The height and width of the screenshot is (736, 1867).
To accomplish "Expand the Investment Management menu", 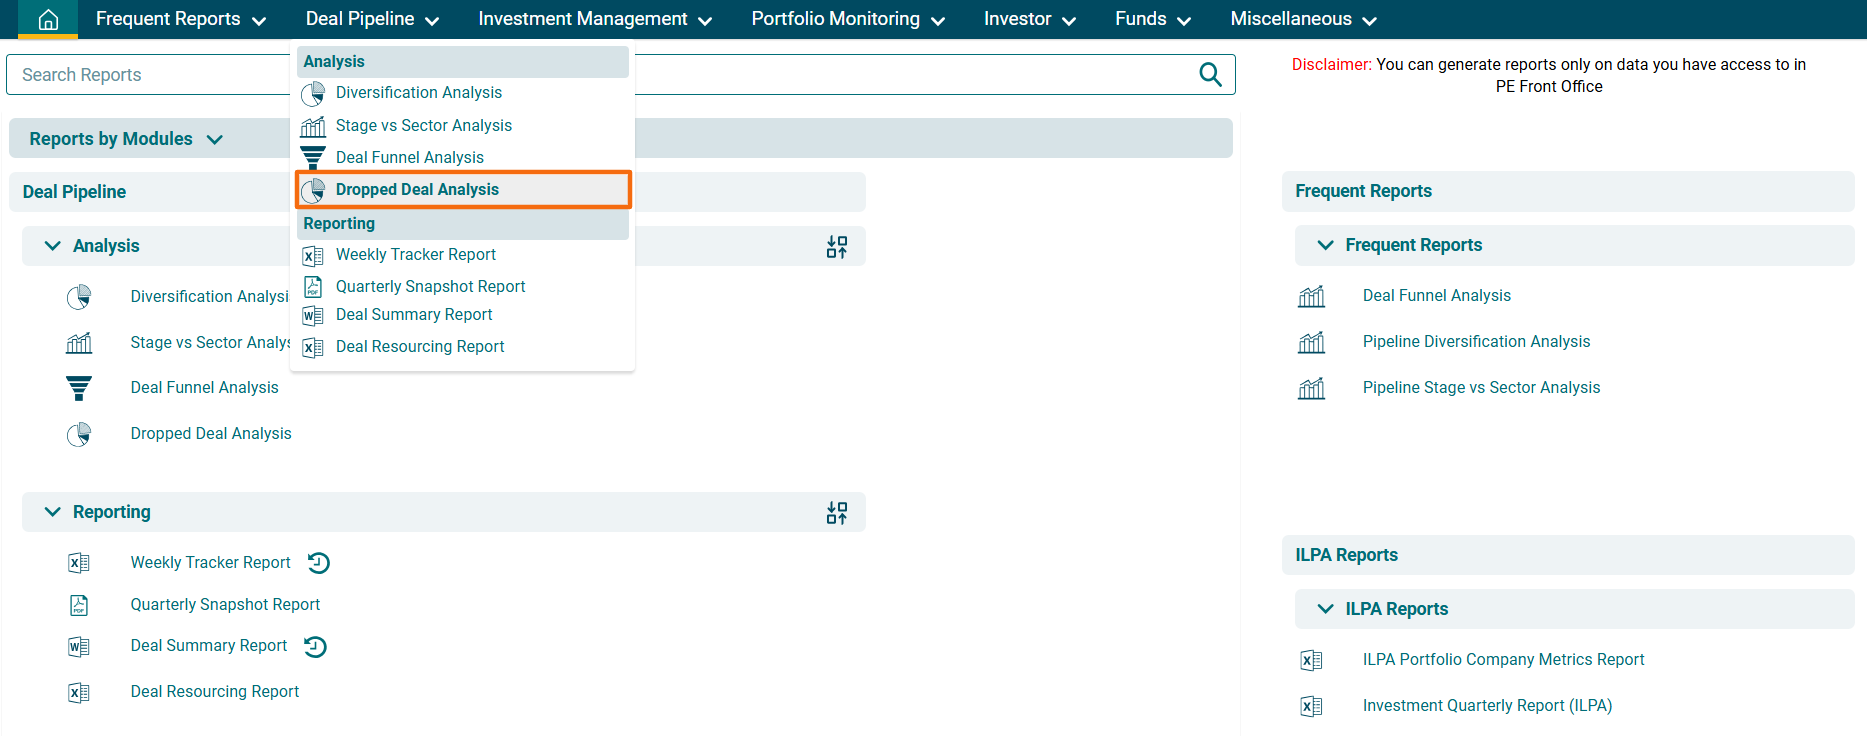I will coord(595,20).
